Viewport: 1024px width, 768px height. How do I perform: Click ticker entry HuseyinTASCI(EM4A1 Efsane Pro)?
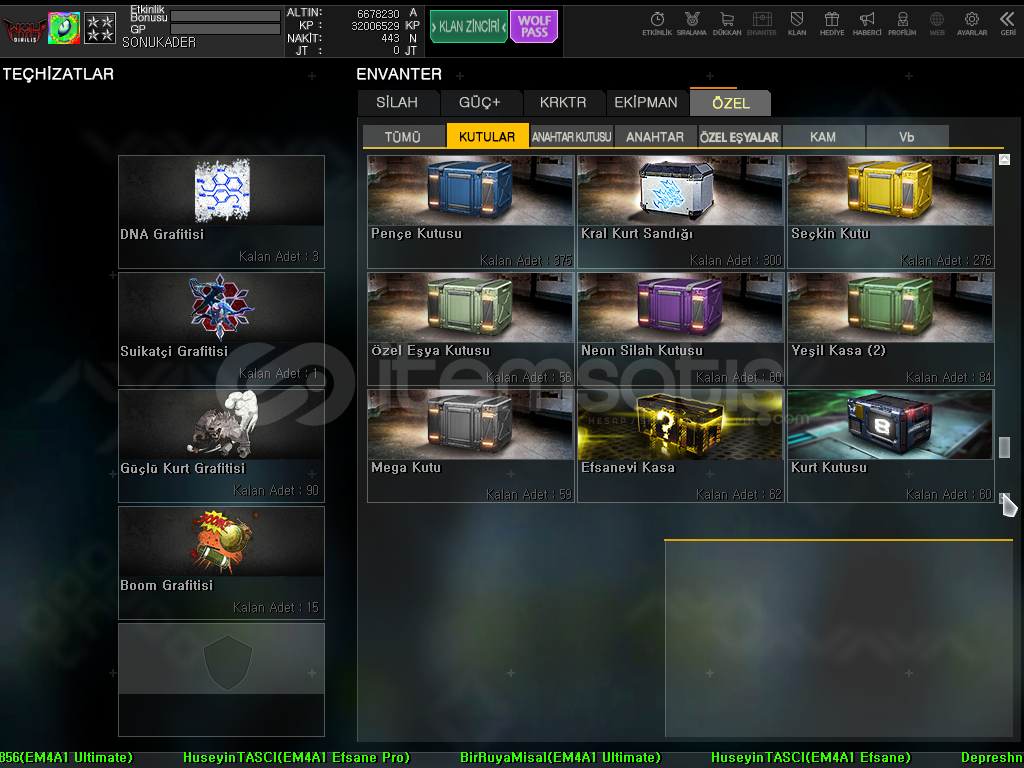296,758
